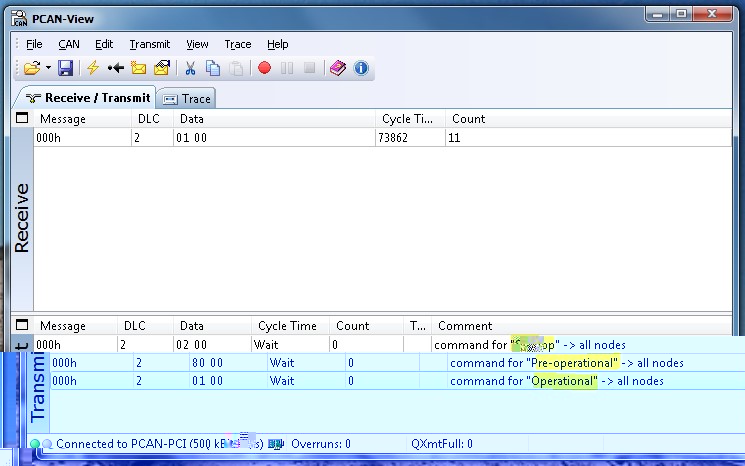
Task: Open the Edit menu
Action: coord(104,44)
